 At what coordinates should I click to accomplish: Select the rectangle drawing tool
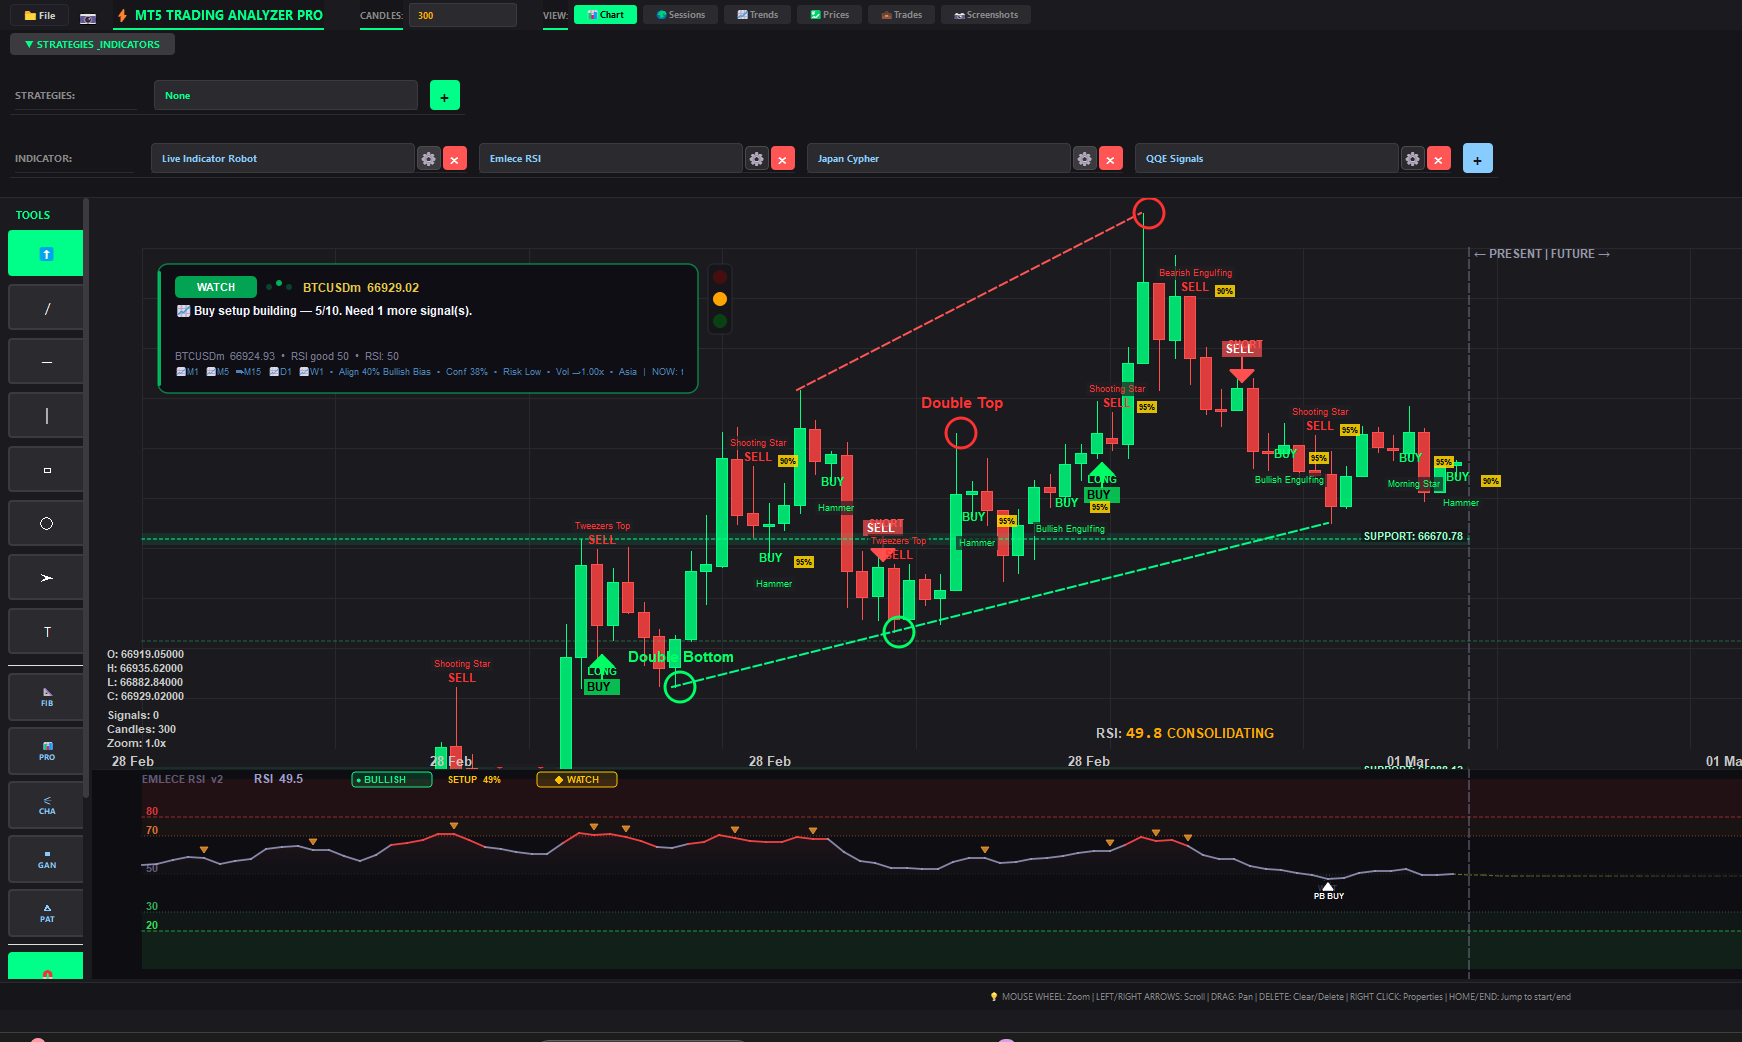point(45,468)
